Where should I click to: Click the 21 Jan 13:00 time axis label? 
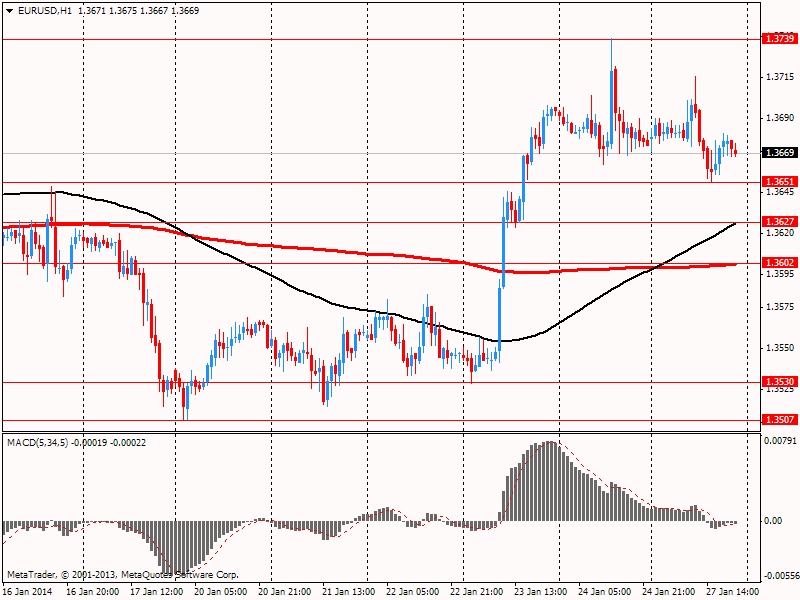(x=349, y=592)
